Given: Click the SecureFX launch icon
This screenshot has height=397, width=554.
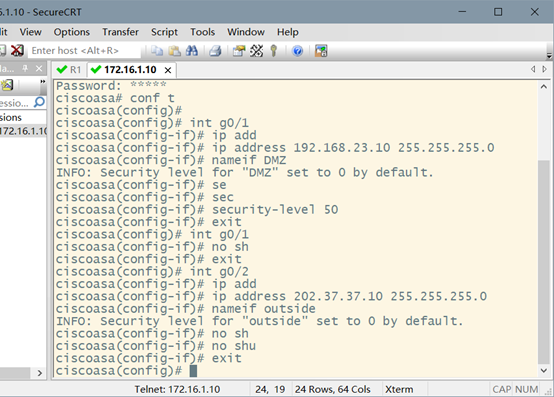Looking at the screenshot, I should click(x=321, y=51).
